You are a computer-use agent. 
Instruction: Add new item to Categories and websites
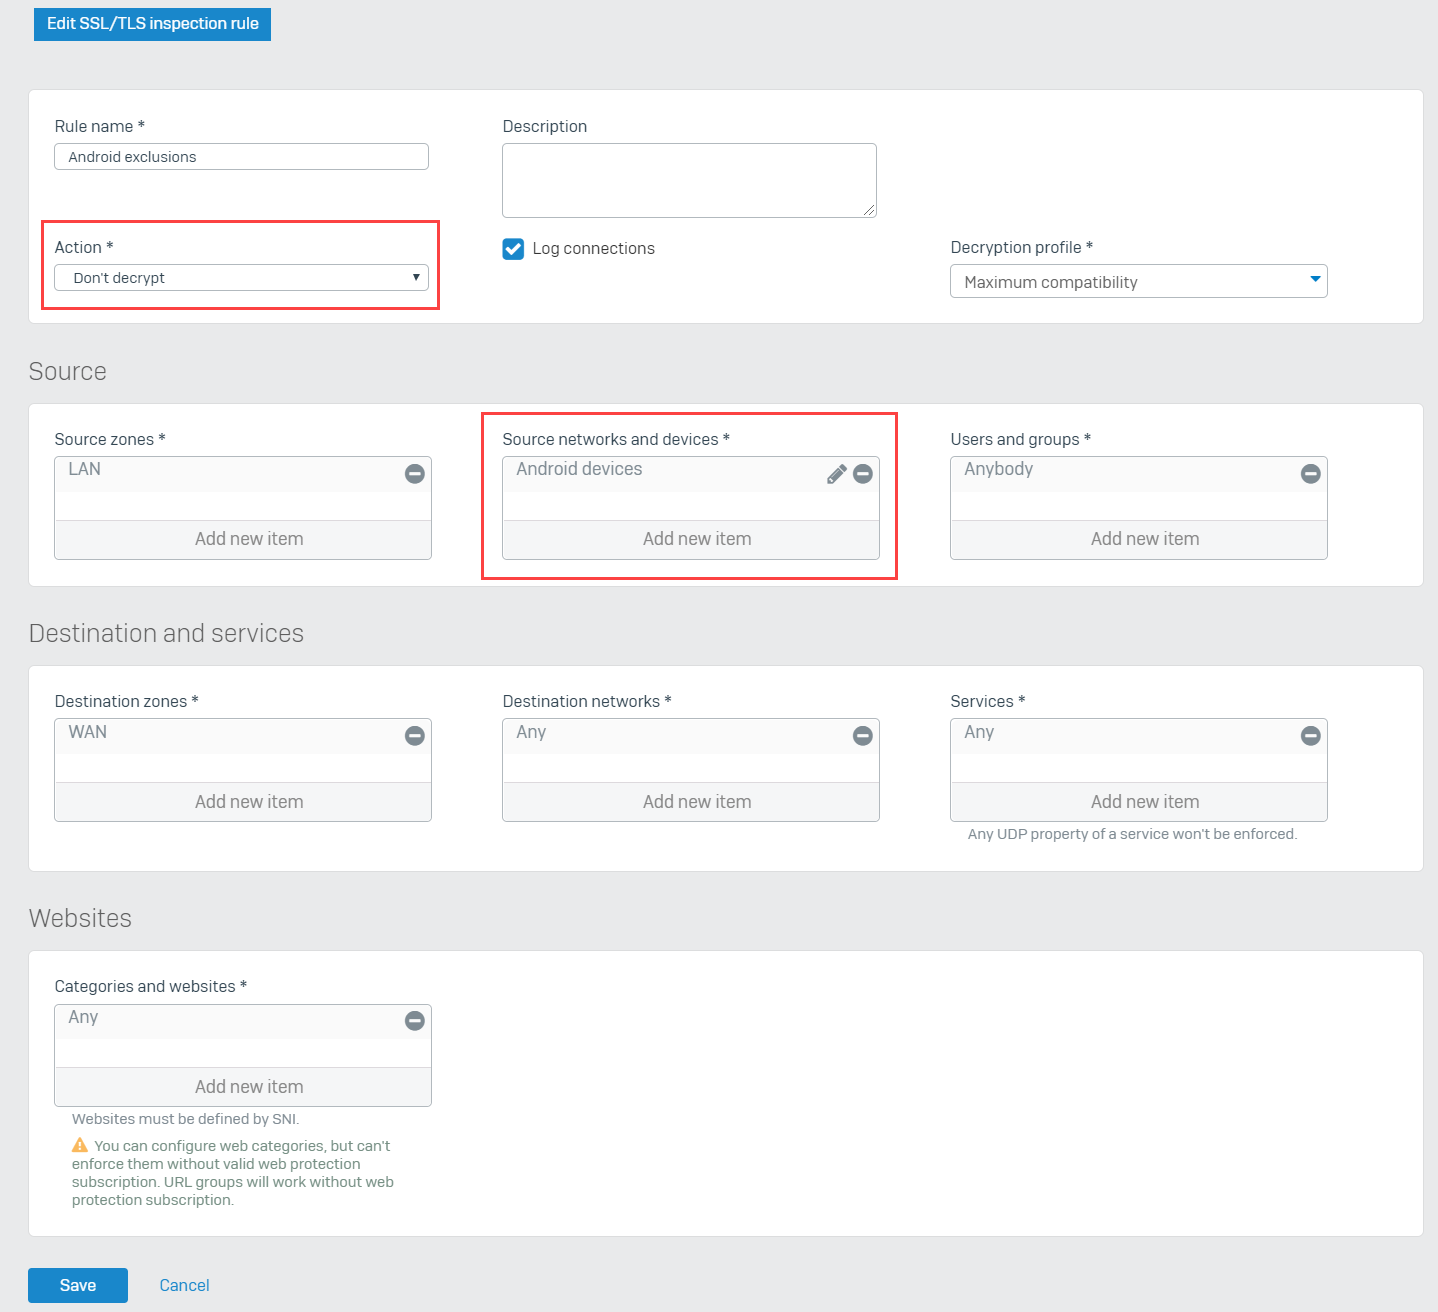242,1086
